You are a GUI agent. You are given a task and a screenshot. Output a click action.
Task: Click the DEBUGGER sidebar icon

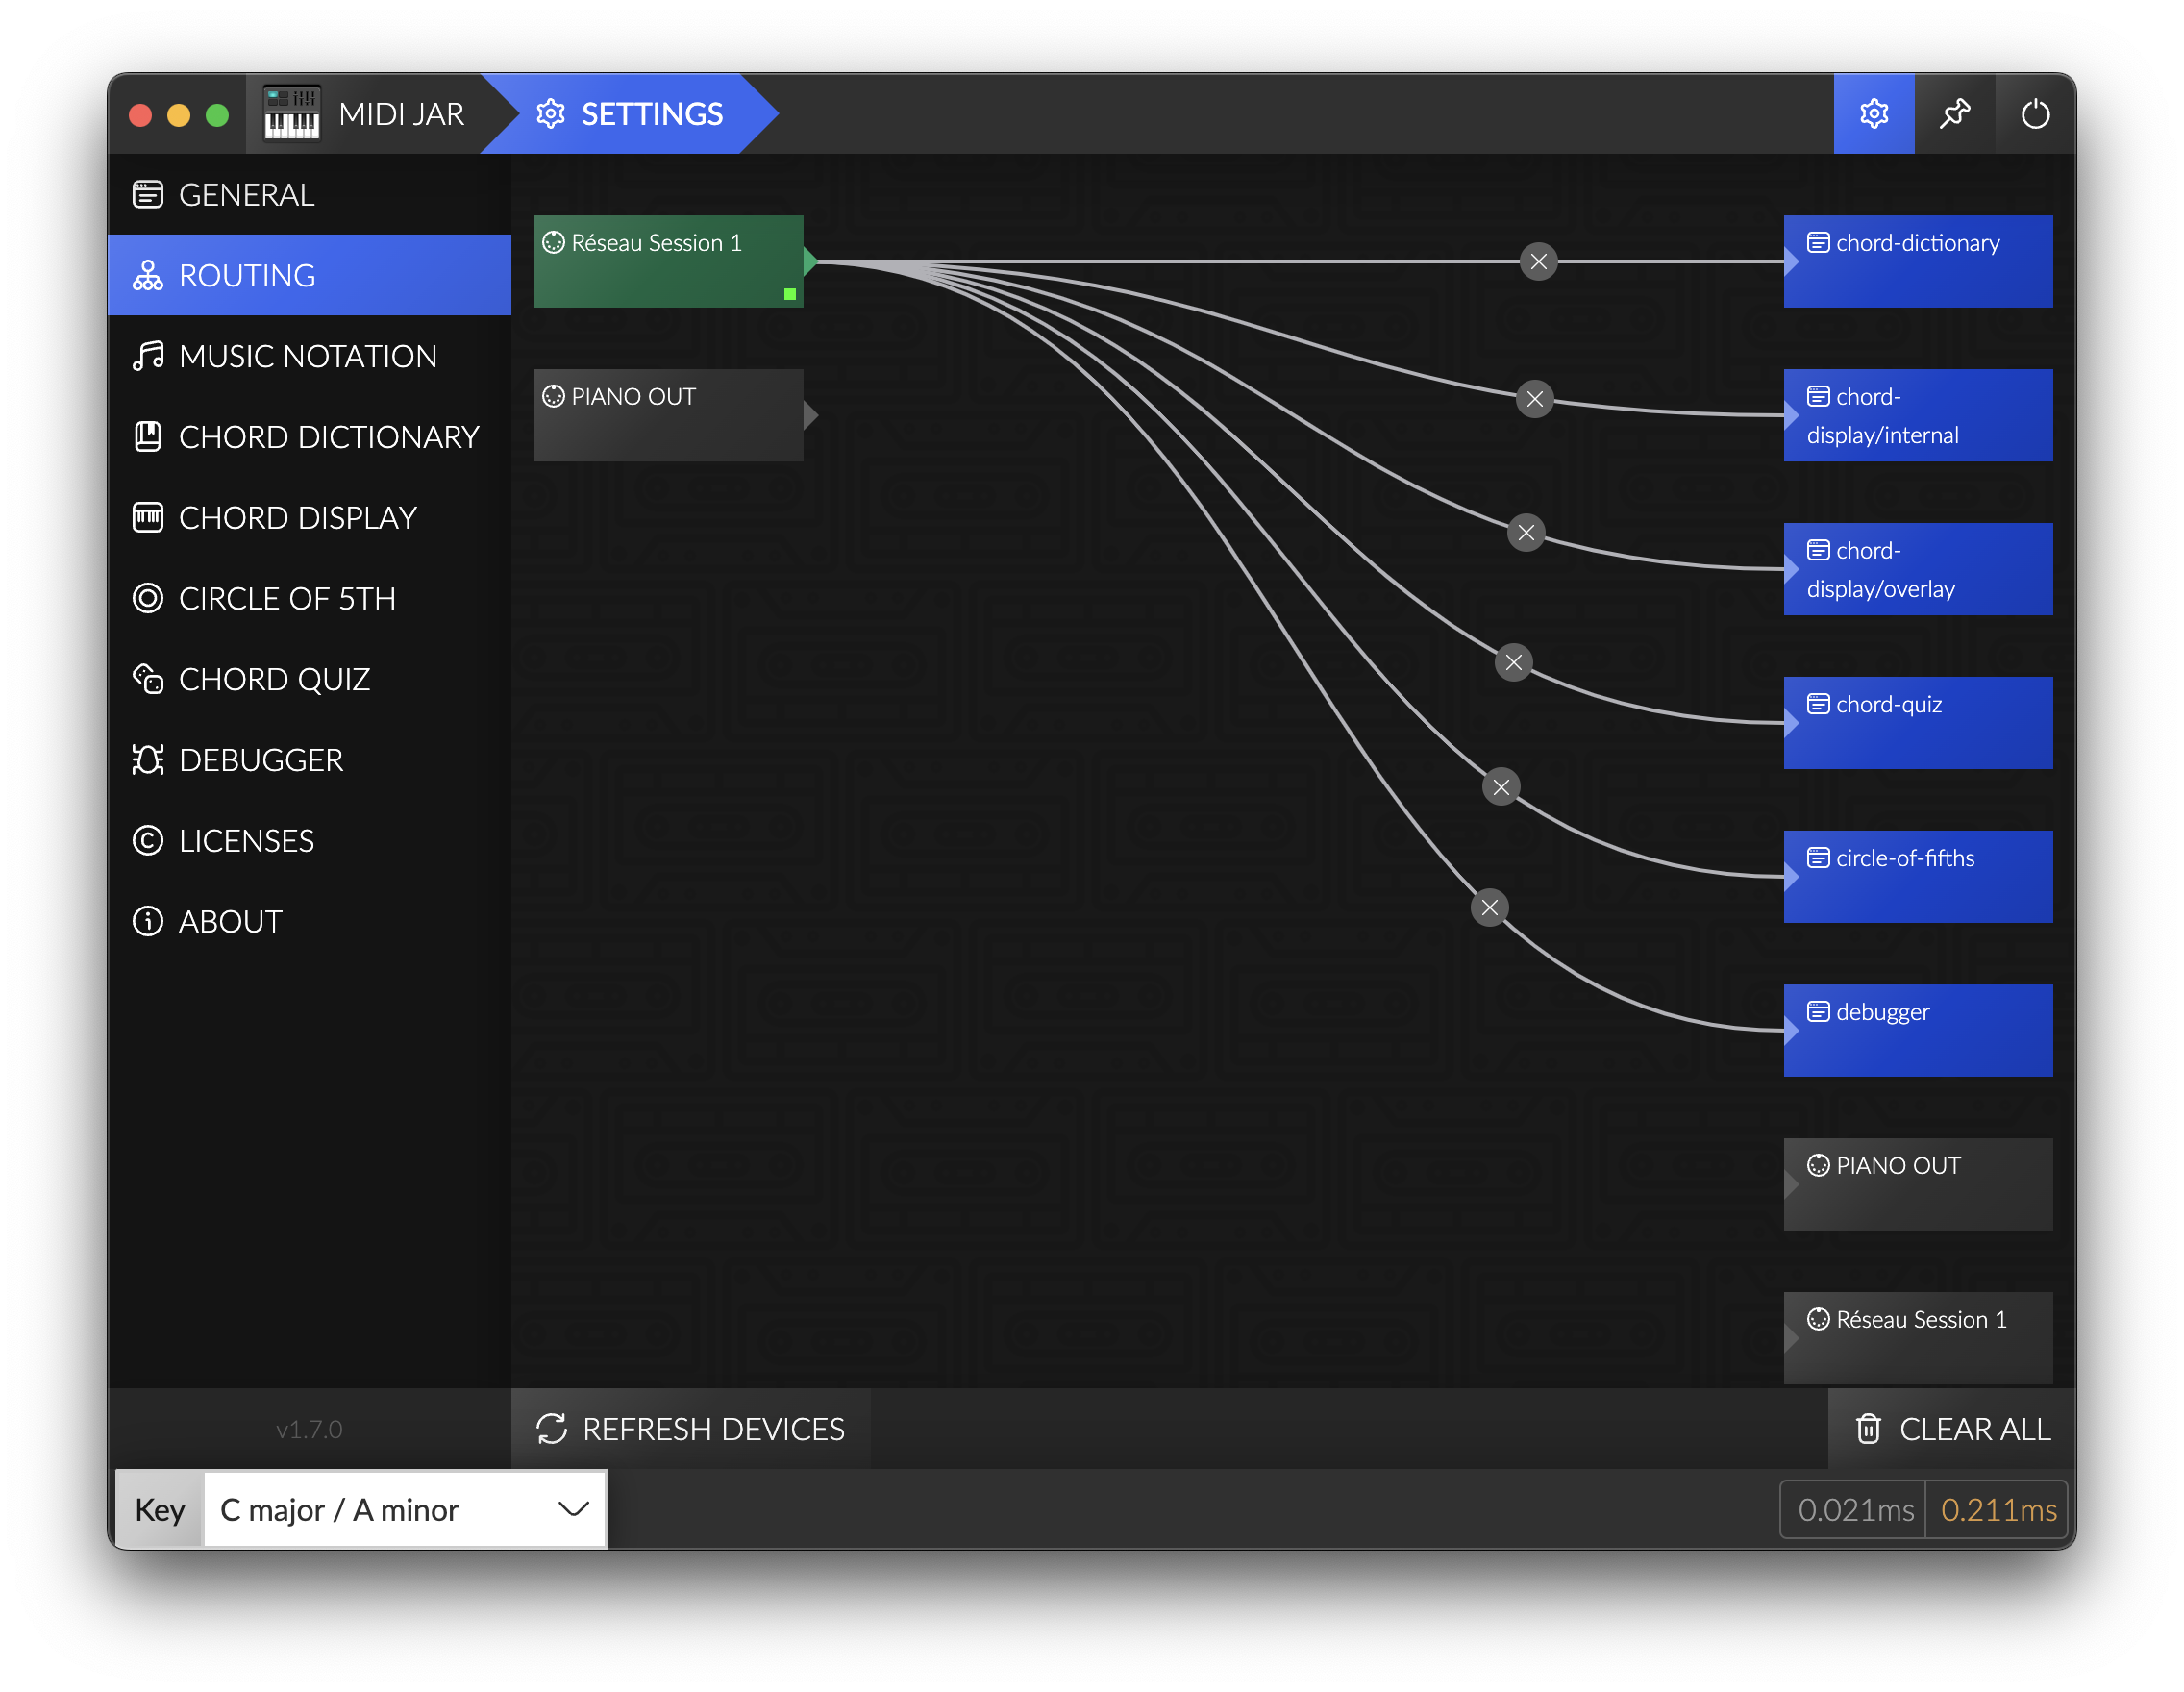click(147, 759)
